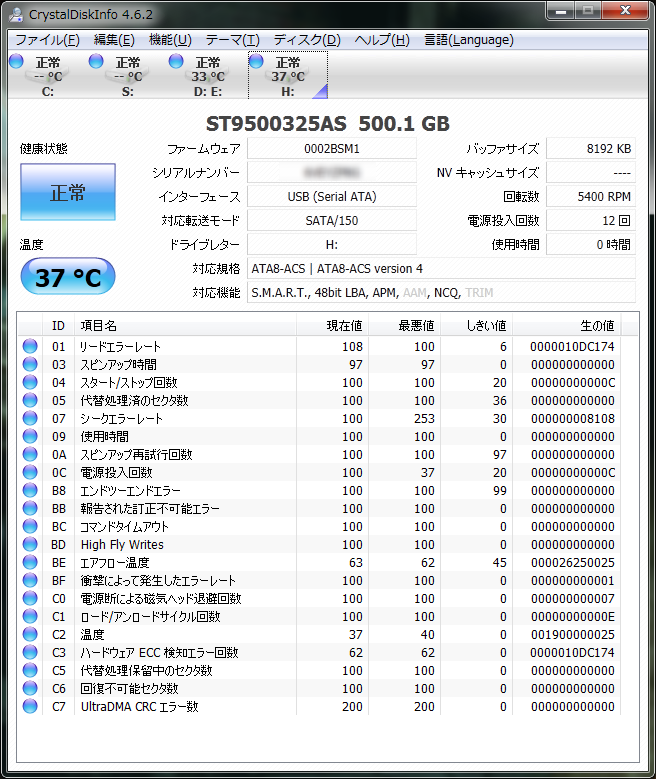Screen dimensions: 656x779
Task: Click the blurred serial number field
Action: [x=331, y=172]
